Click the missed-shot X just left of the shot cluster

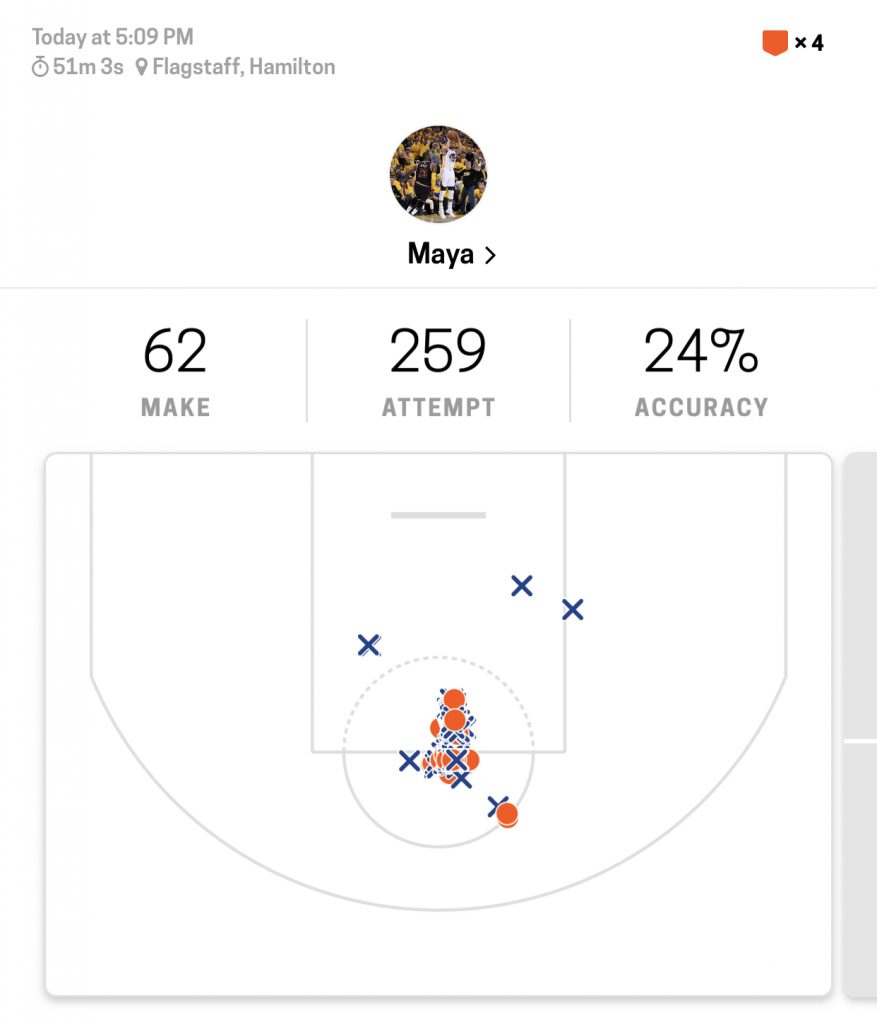point(409,761)
